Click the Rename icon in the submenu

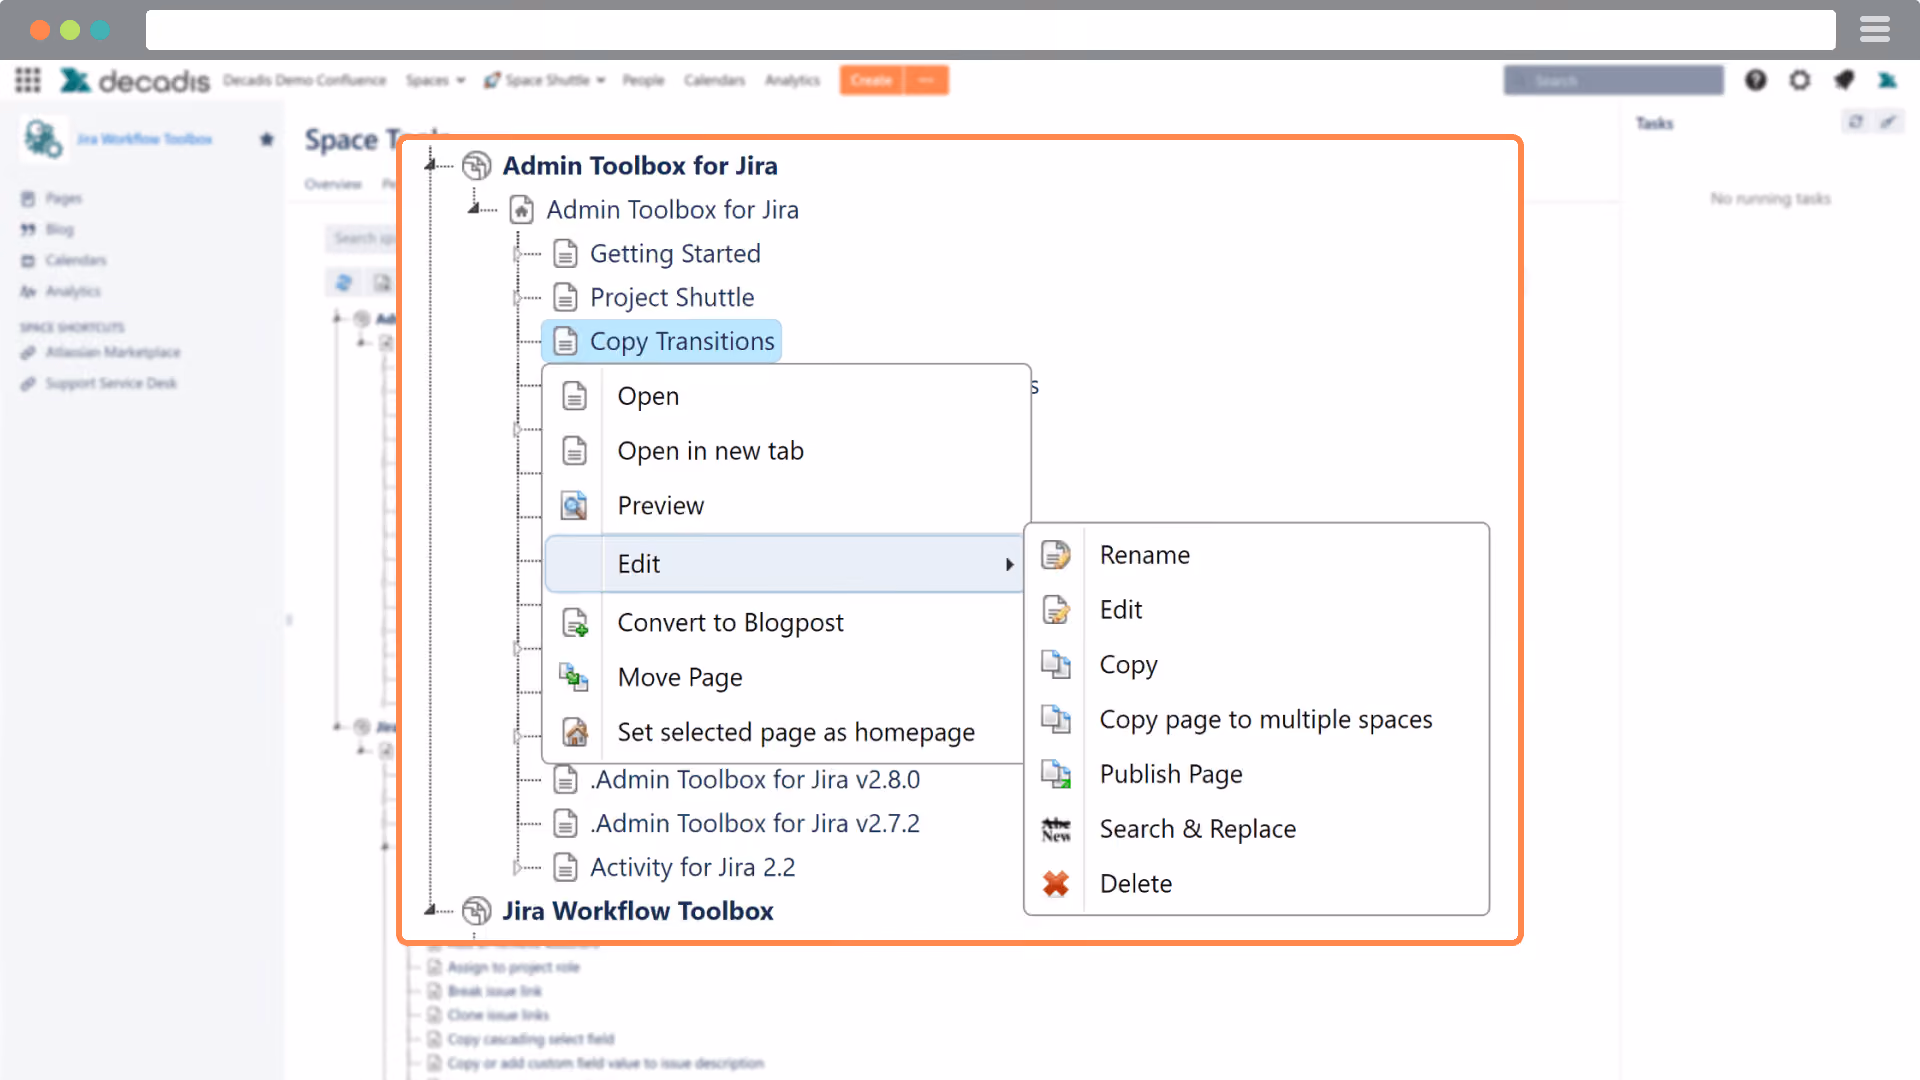tap(1056, 555)
